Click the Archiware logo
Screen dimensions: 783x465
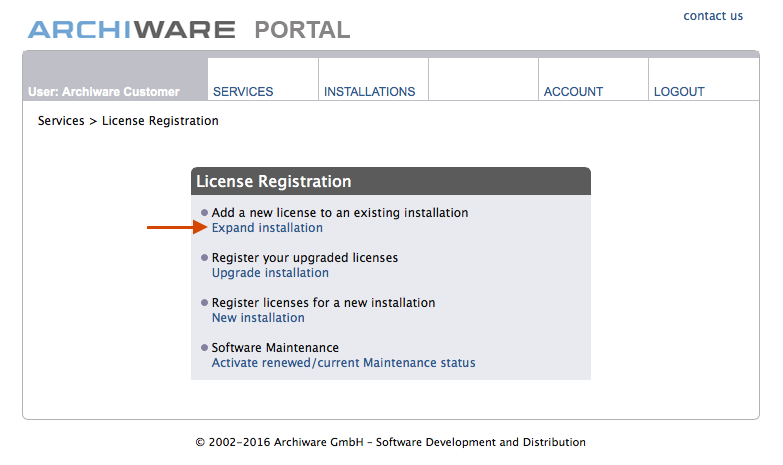131,30
